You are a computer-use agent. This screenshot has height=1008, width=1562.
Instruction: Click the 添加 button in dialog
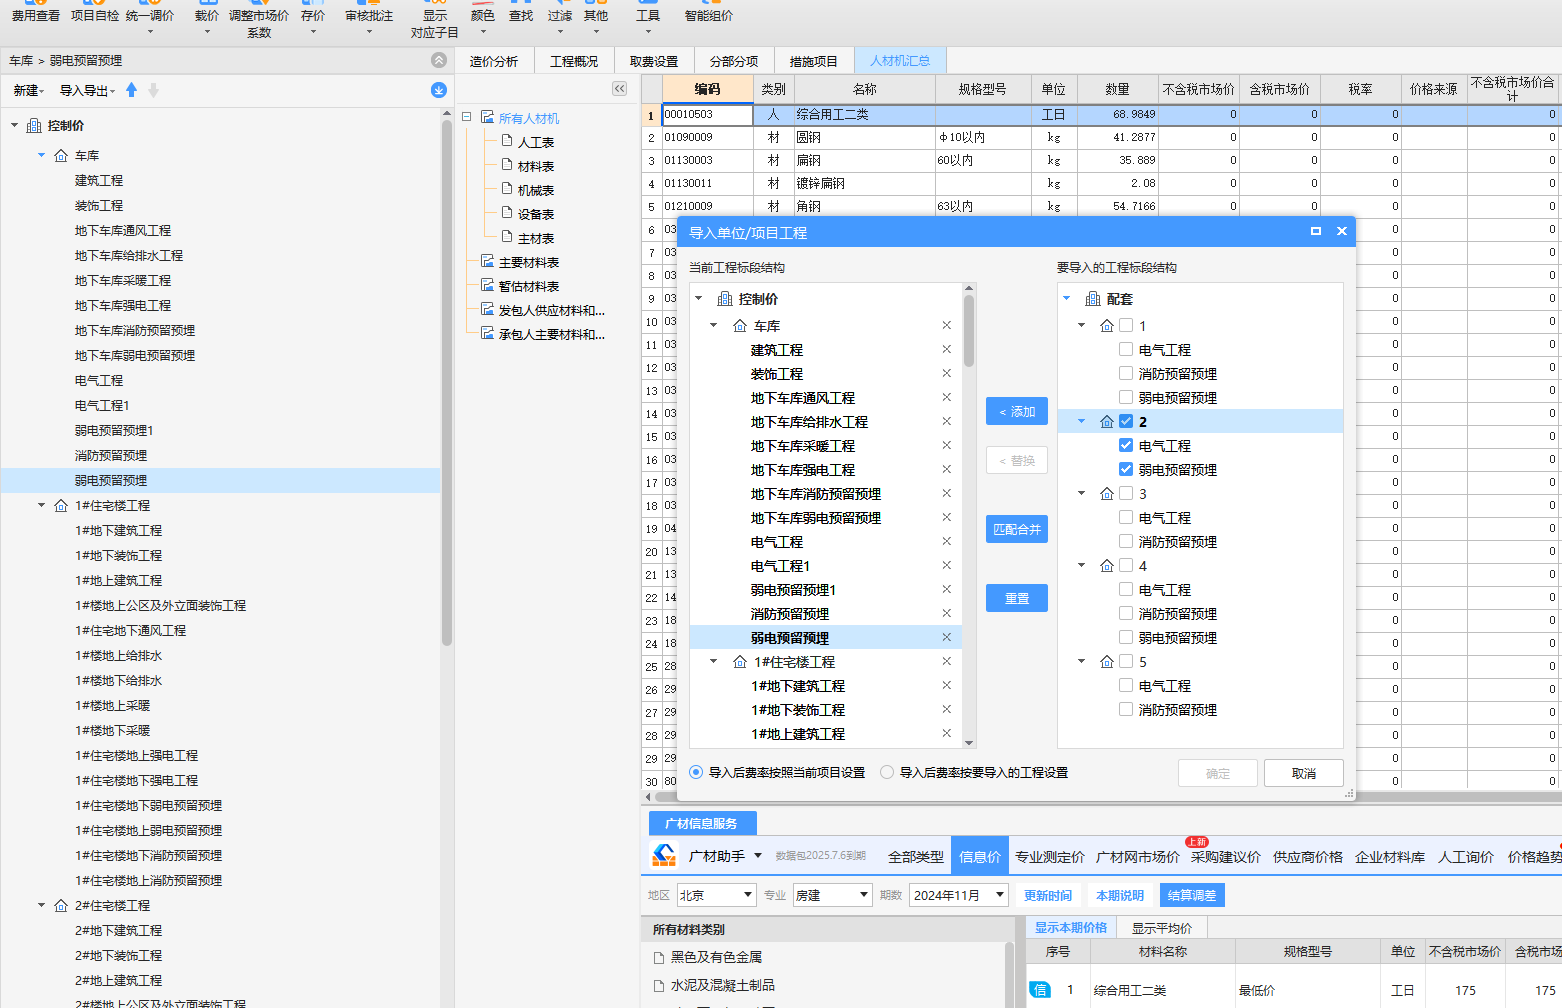(1017, 411)
